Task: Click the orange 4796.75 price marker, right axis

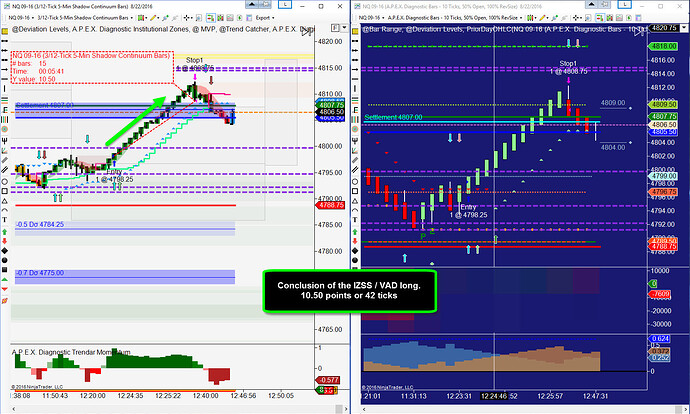Action: pyautogui.click(x=664, y=192)
